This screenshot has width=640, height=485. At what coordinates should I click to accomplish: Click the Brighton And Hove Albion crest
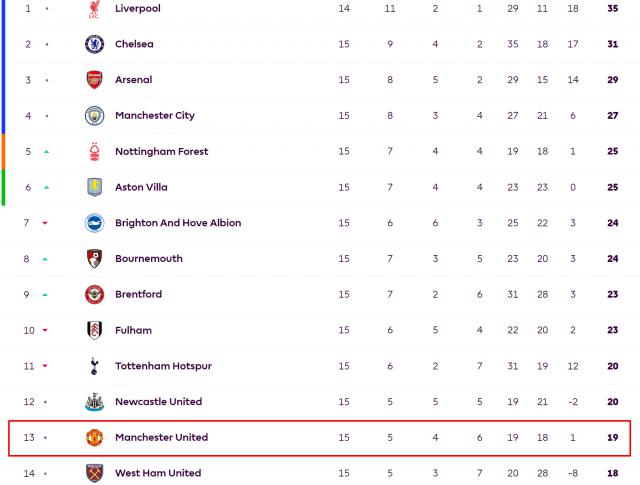94,223
